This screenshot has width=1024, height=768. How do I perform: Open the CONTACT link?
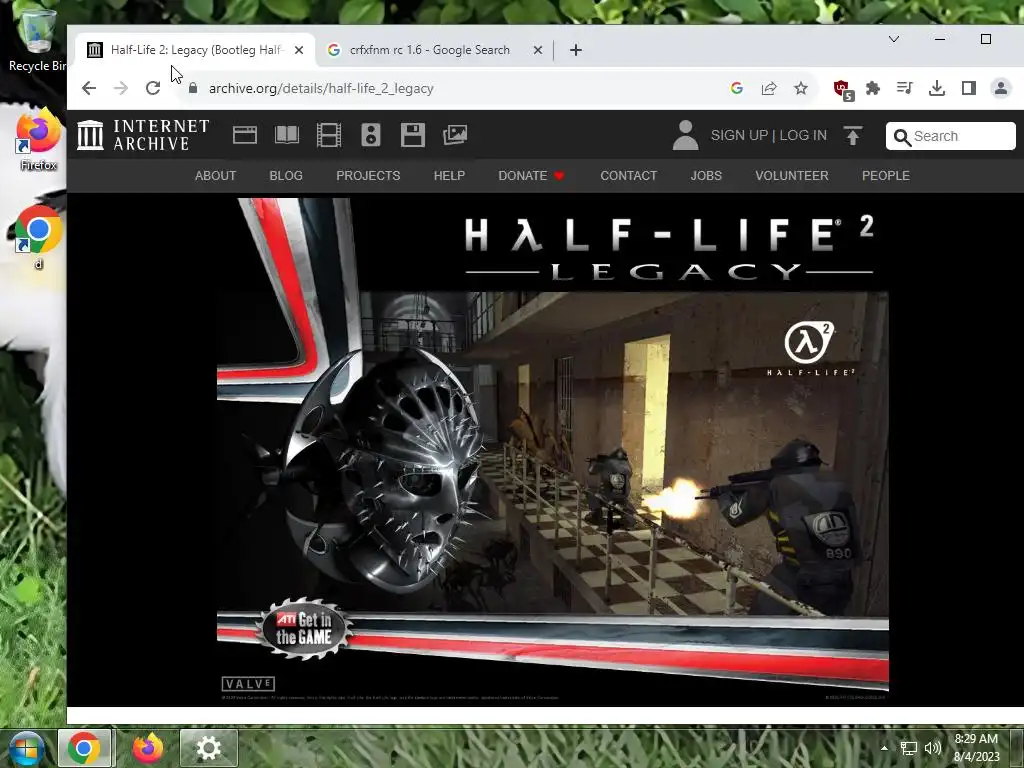click(629, 176)
